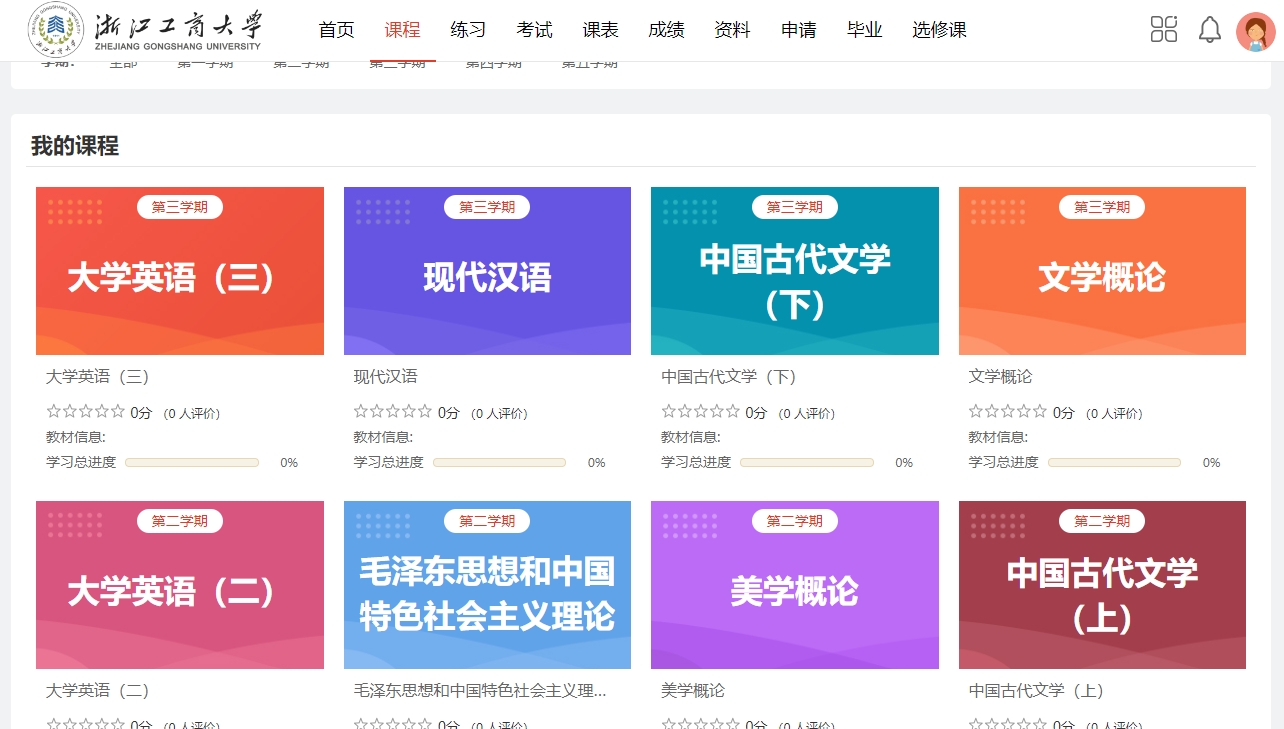Open the user avatar profile

[x=1255, y=31]
